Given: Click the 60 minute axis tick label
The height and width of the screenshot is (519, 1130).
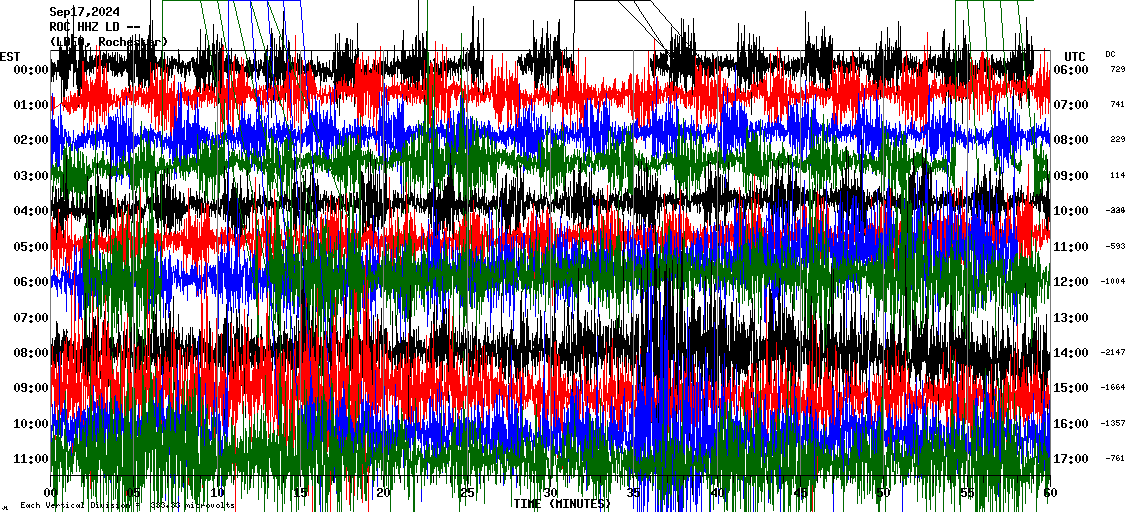Looking at the screenshot, I should pyautogui.click(x=1048, y=493).
